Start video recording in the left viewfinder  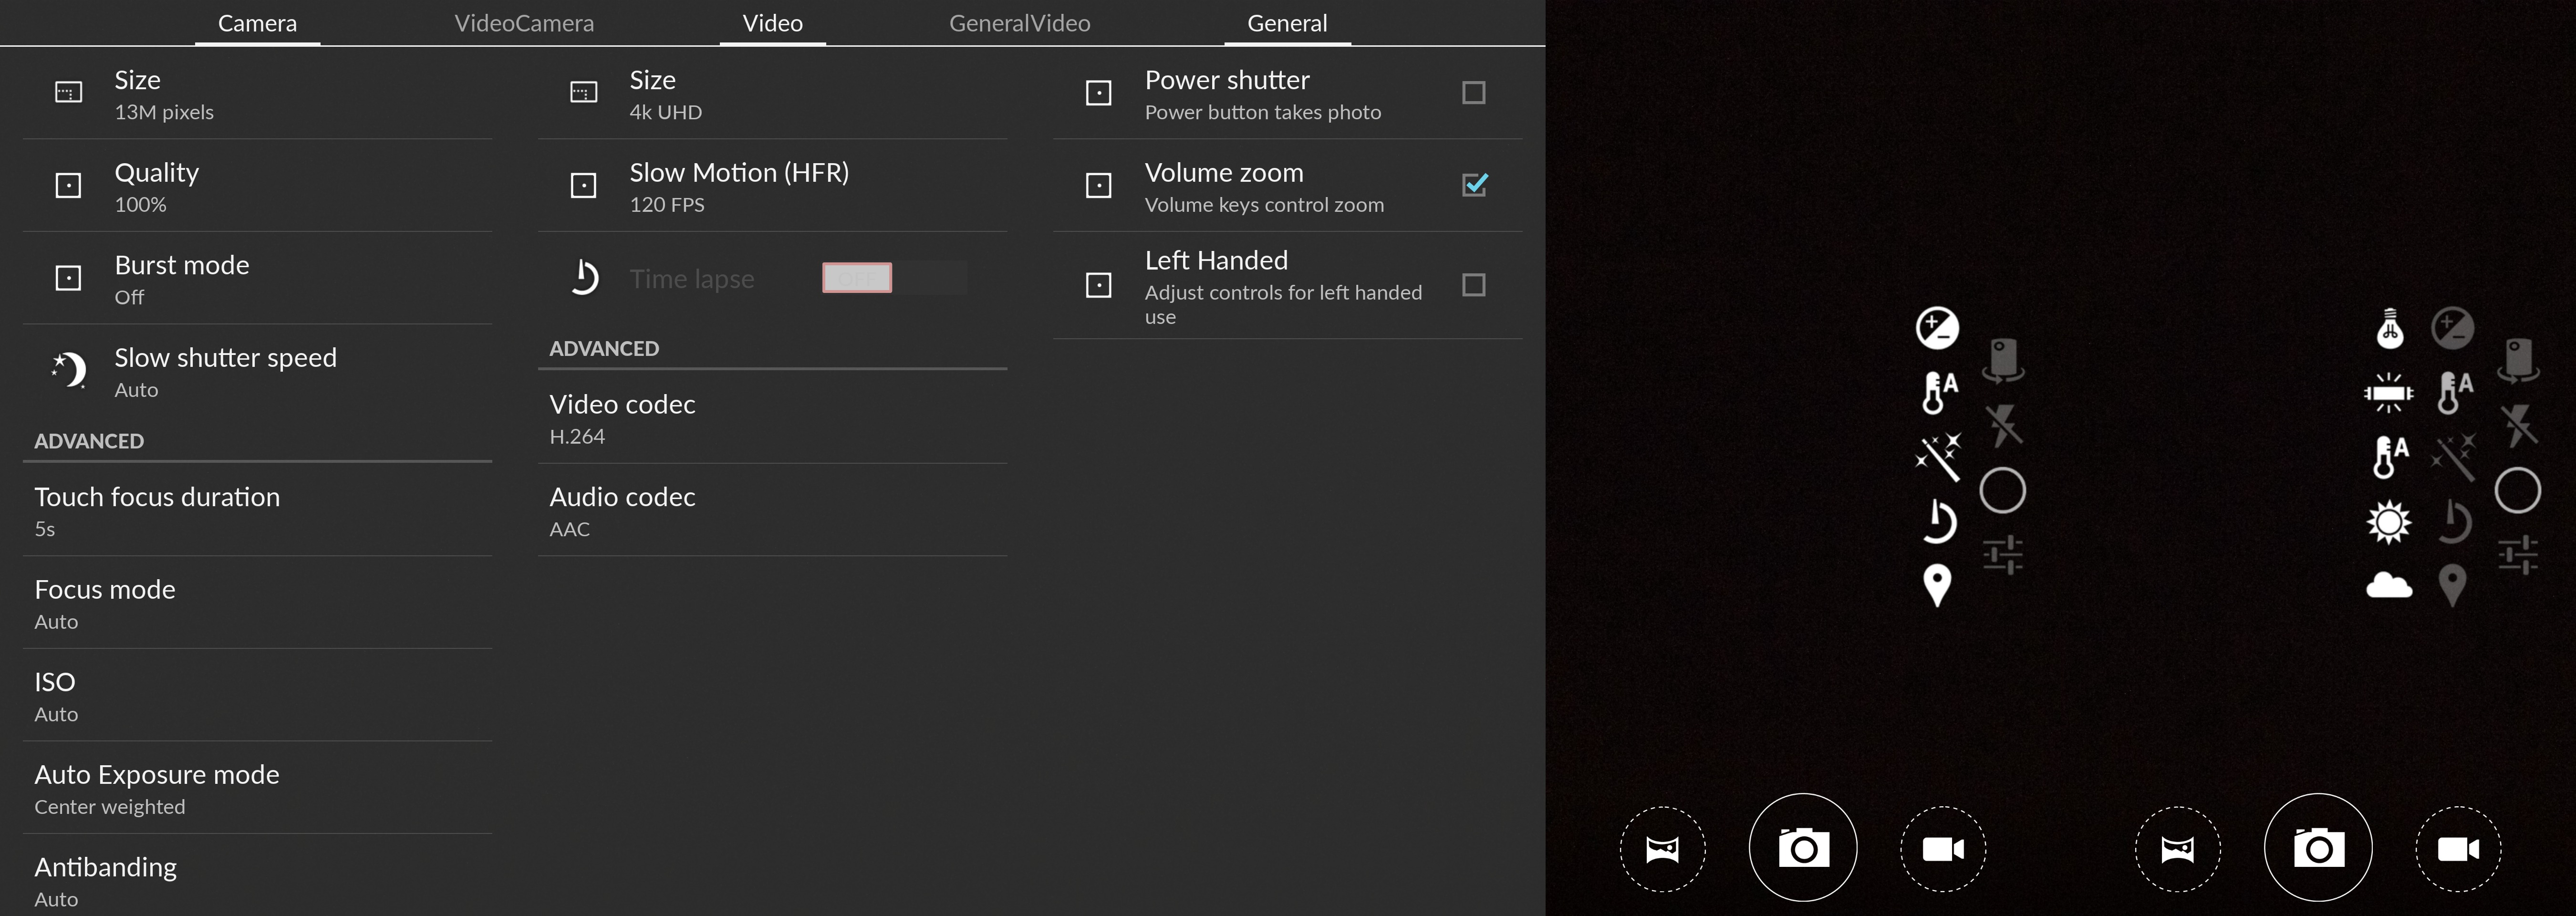1943,849
